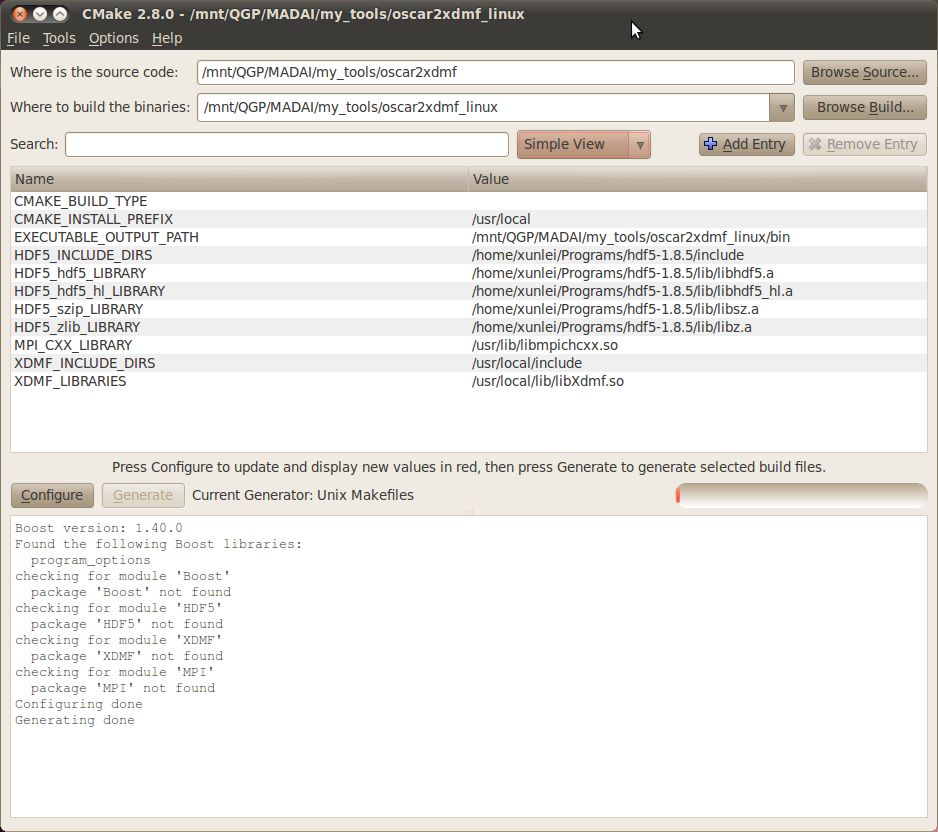Focus the Search input field
Screen dimensions: 938x832
tap(287, 145)
